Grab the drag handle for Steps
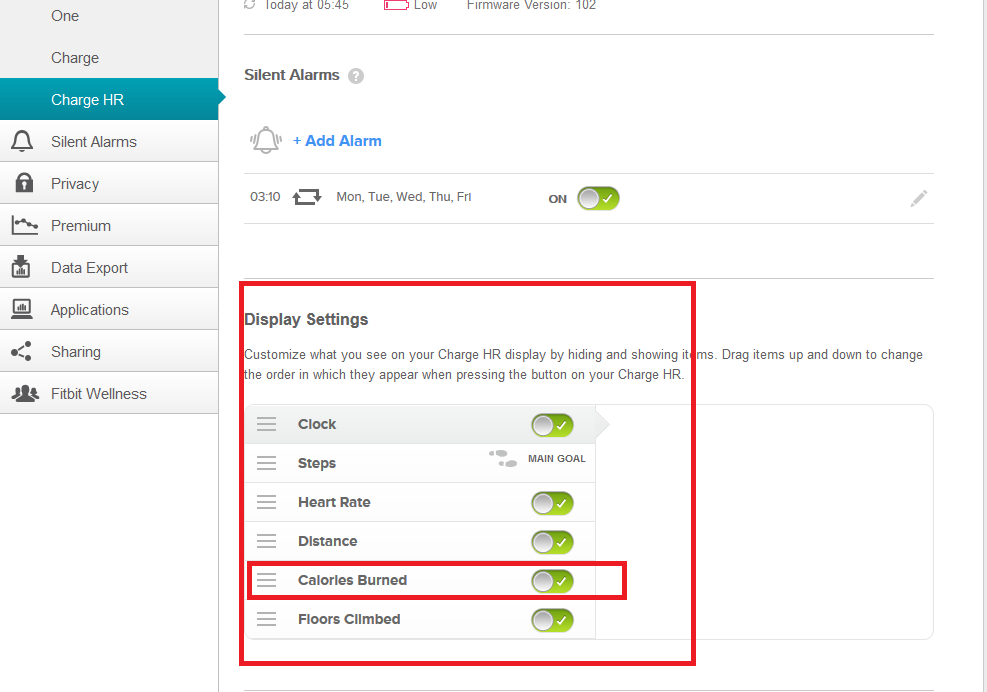 266,463
